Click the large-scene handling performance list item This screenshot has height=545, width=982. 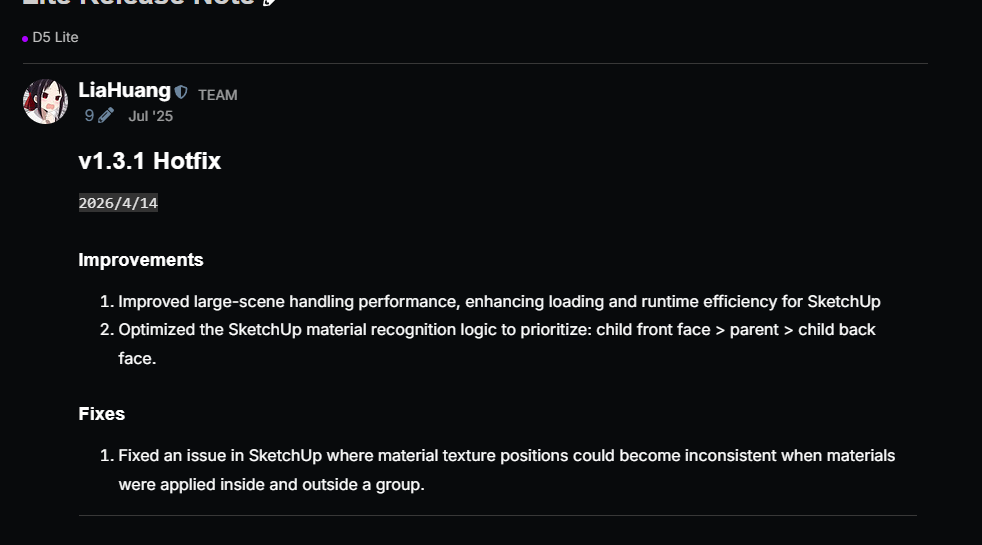[499, 301]
